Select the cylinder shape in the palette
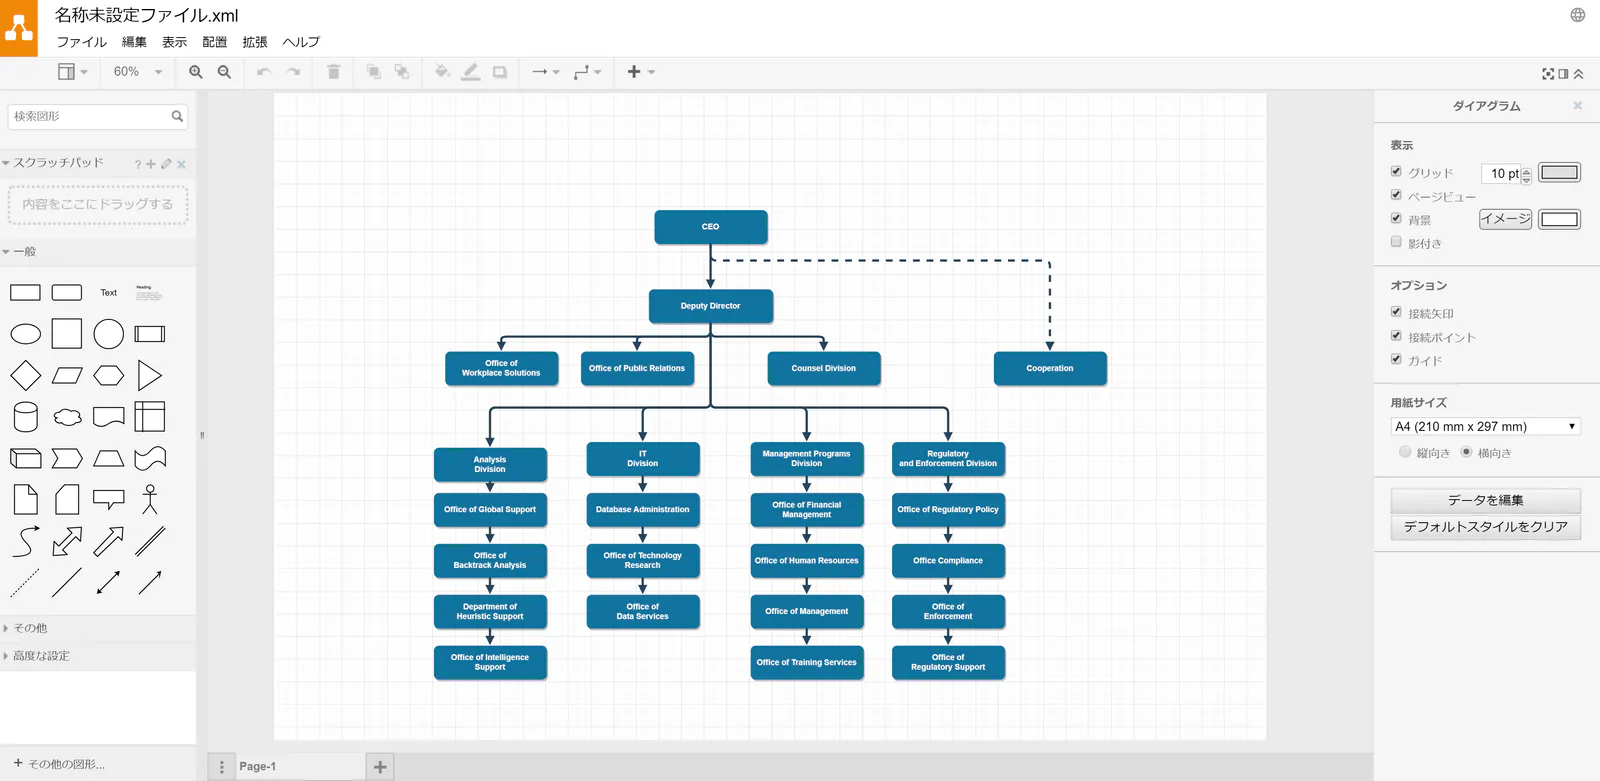1600x781 pixels. [25, 417]
